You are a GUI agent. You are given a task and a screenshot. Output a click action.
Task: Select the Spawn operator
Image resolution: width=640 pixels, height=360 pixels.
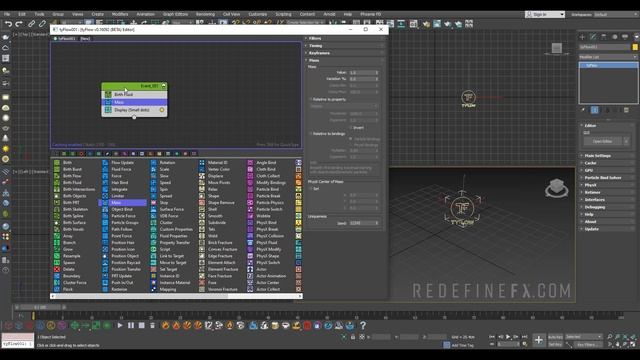click(69, 262)
